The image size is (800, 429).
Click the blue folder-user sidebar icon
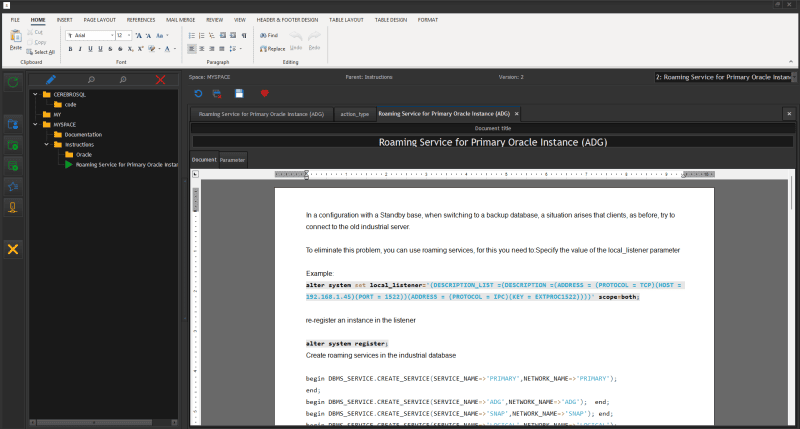click(13, 124)
